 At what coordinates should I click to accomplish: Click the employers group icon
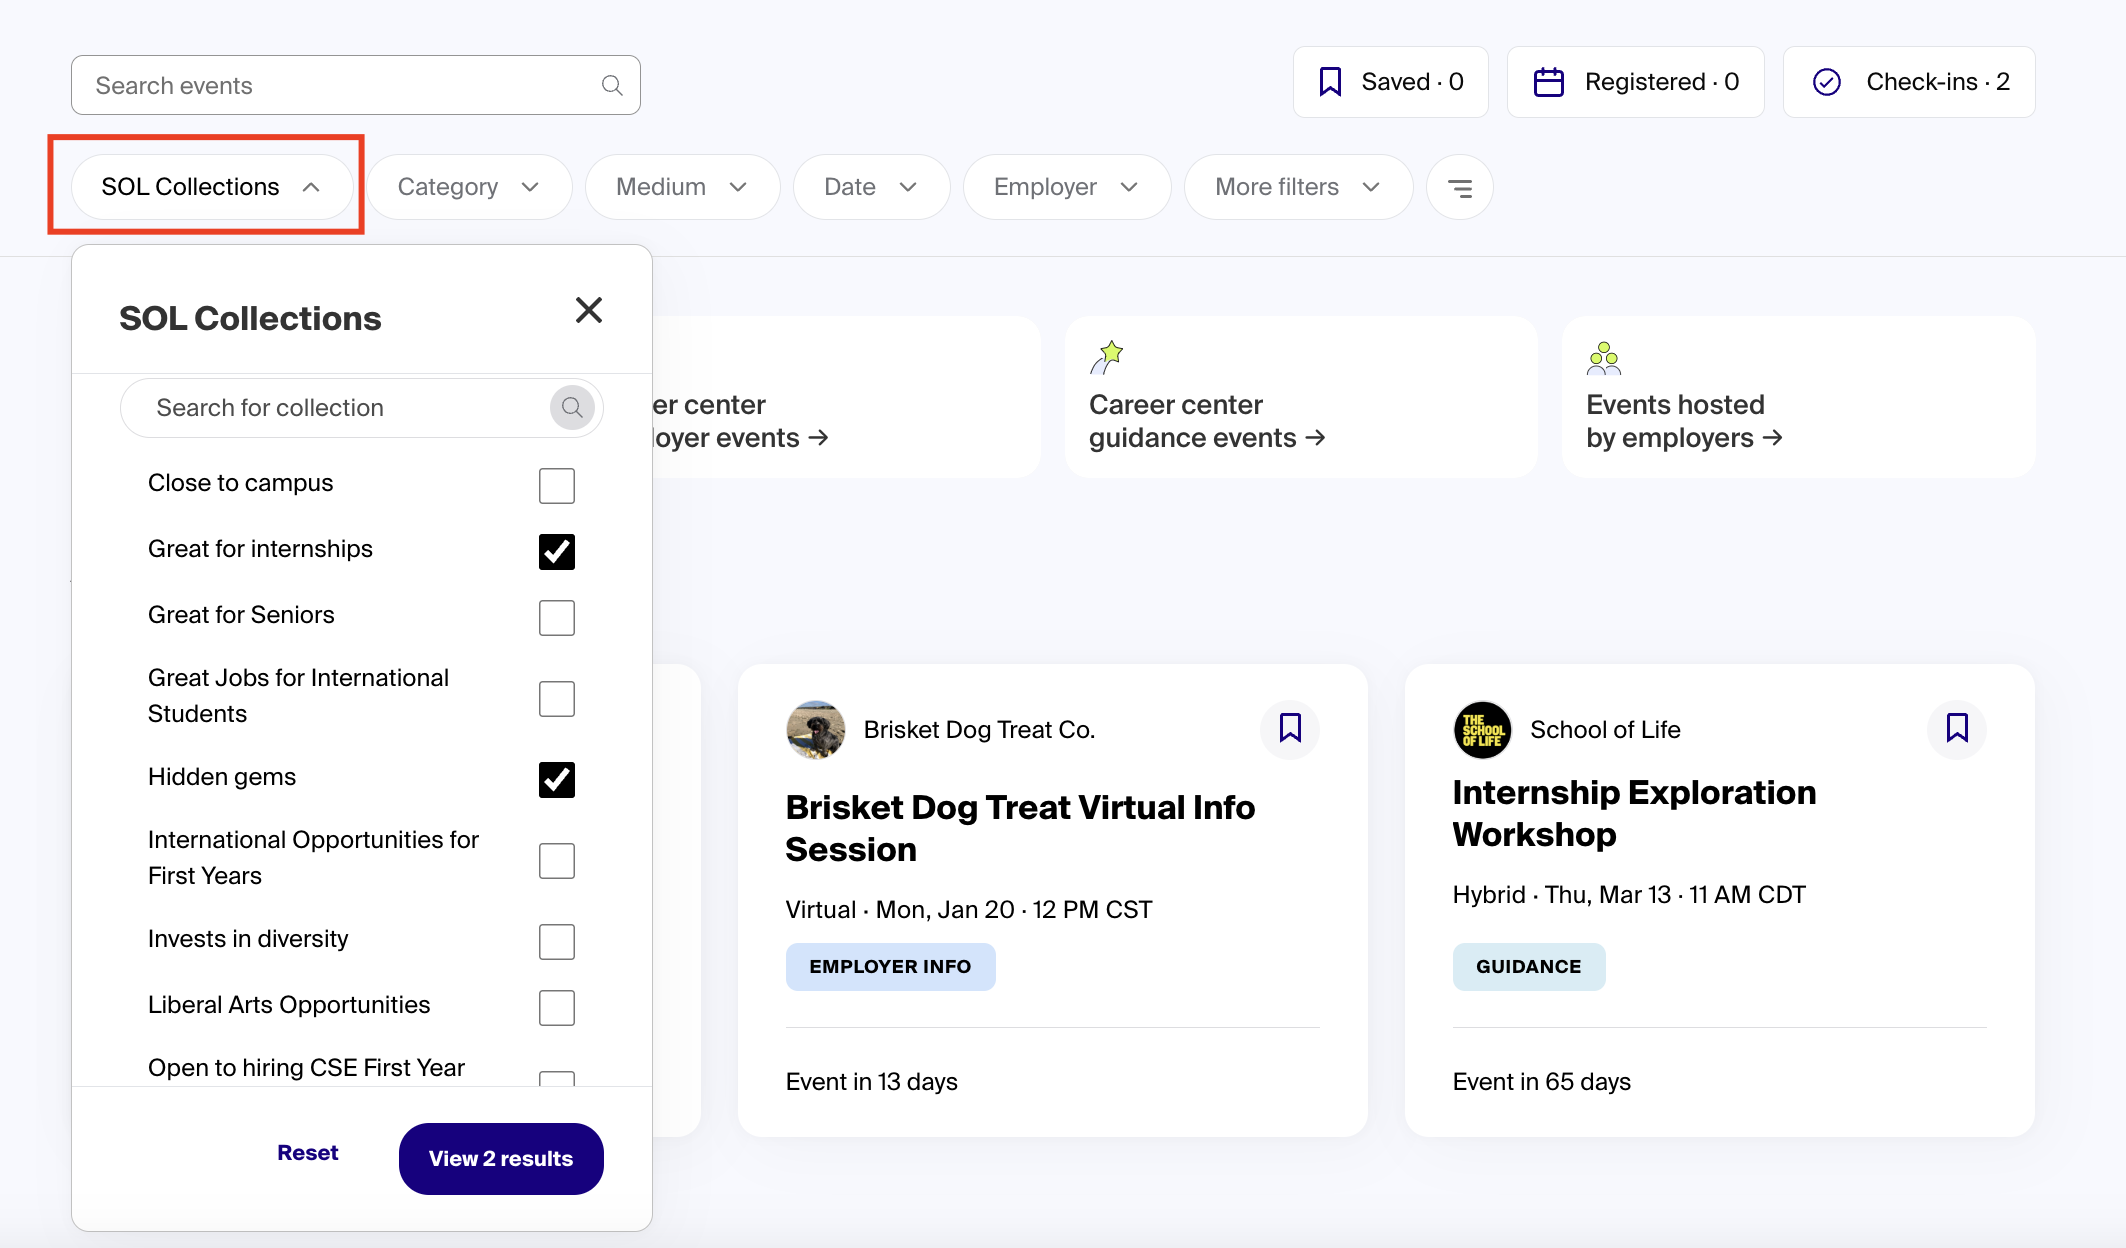pyautogui.click(x=1604, y=358)
